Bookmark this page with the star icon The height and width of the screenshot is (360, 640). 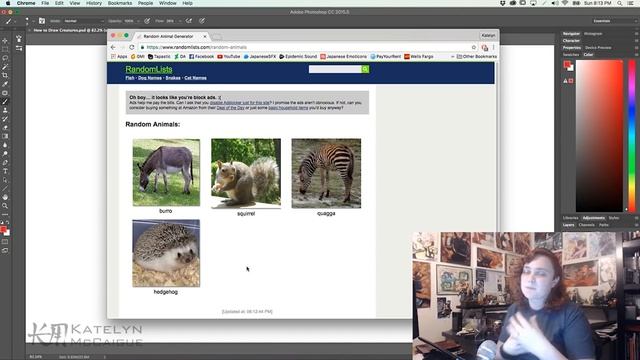click(473, 47)
